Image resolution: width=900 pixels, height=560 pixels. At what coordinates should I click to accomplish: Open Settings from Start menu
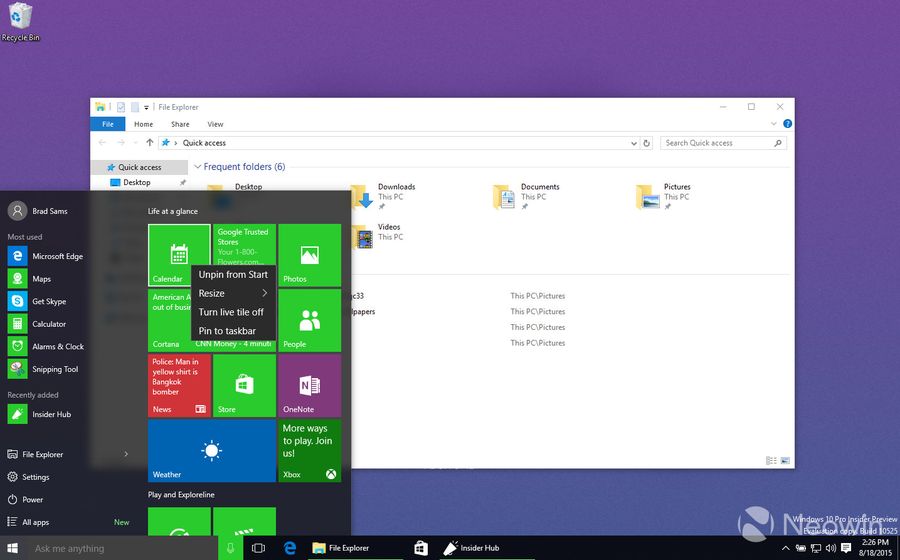pos(29,477)
